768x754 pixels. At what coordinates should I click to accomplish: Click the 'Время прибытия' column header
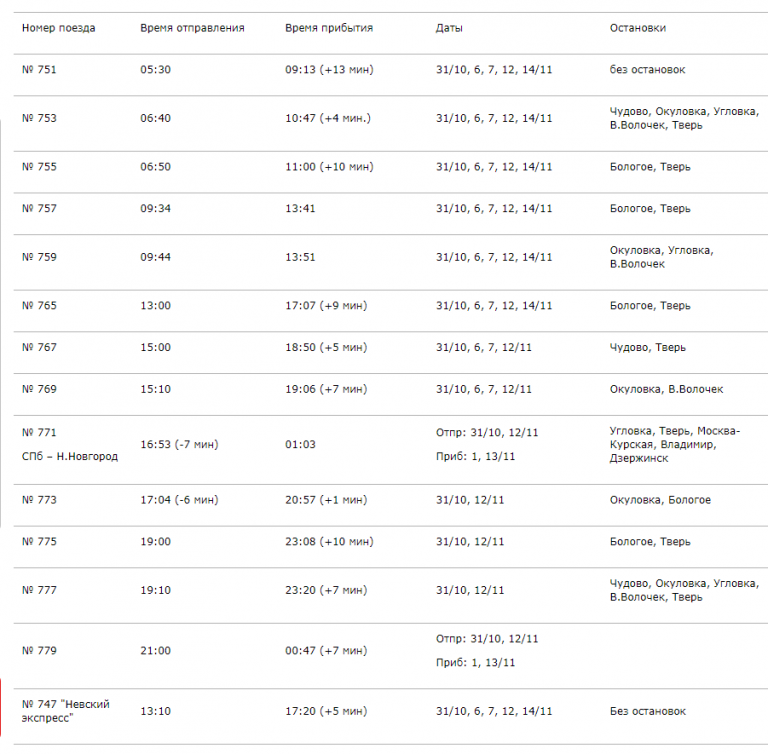329,28
